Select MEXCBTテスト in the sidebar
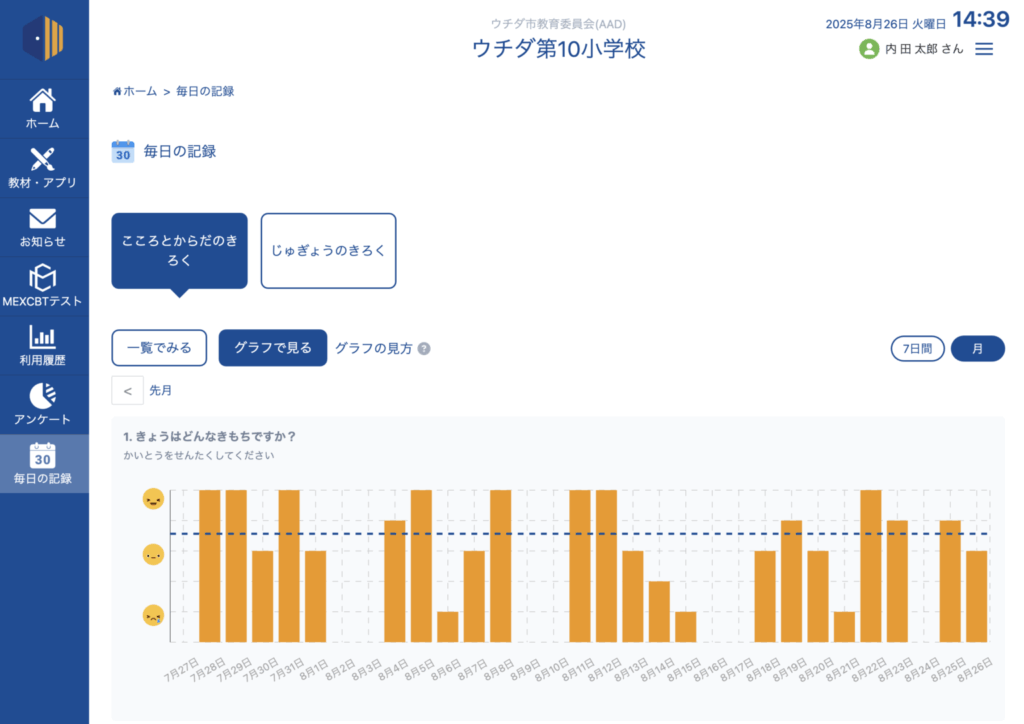The height and width of the screenshot is (724, 1024). [43, 278]
